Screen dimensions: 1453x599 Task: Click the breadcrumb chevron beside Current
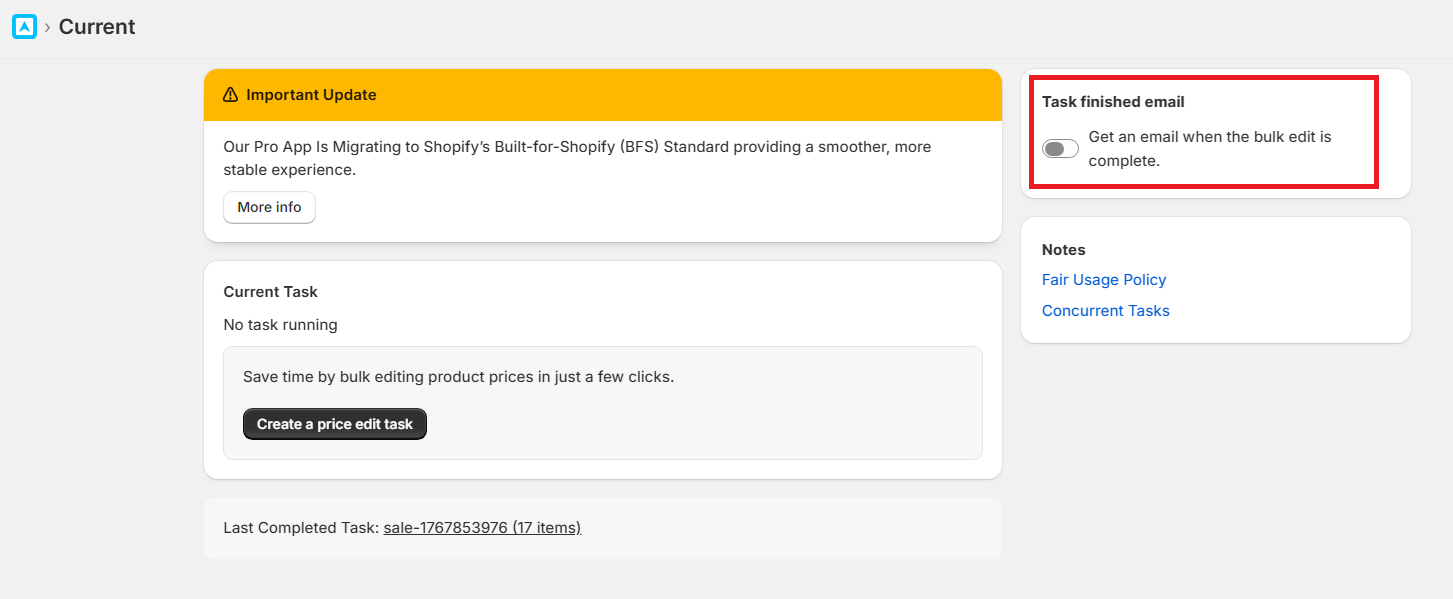point(47,28)
